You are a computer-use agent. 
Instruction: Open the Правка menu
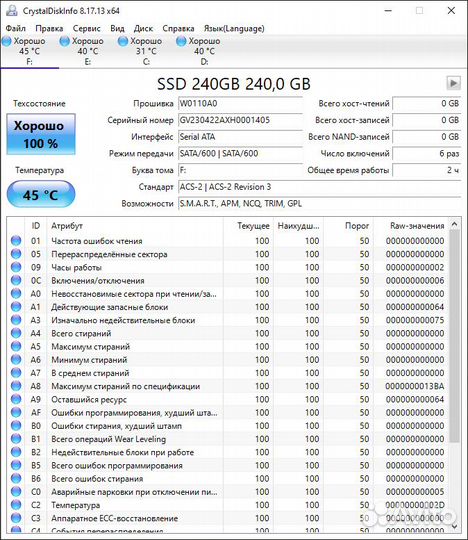click(49, 28)
